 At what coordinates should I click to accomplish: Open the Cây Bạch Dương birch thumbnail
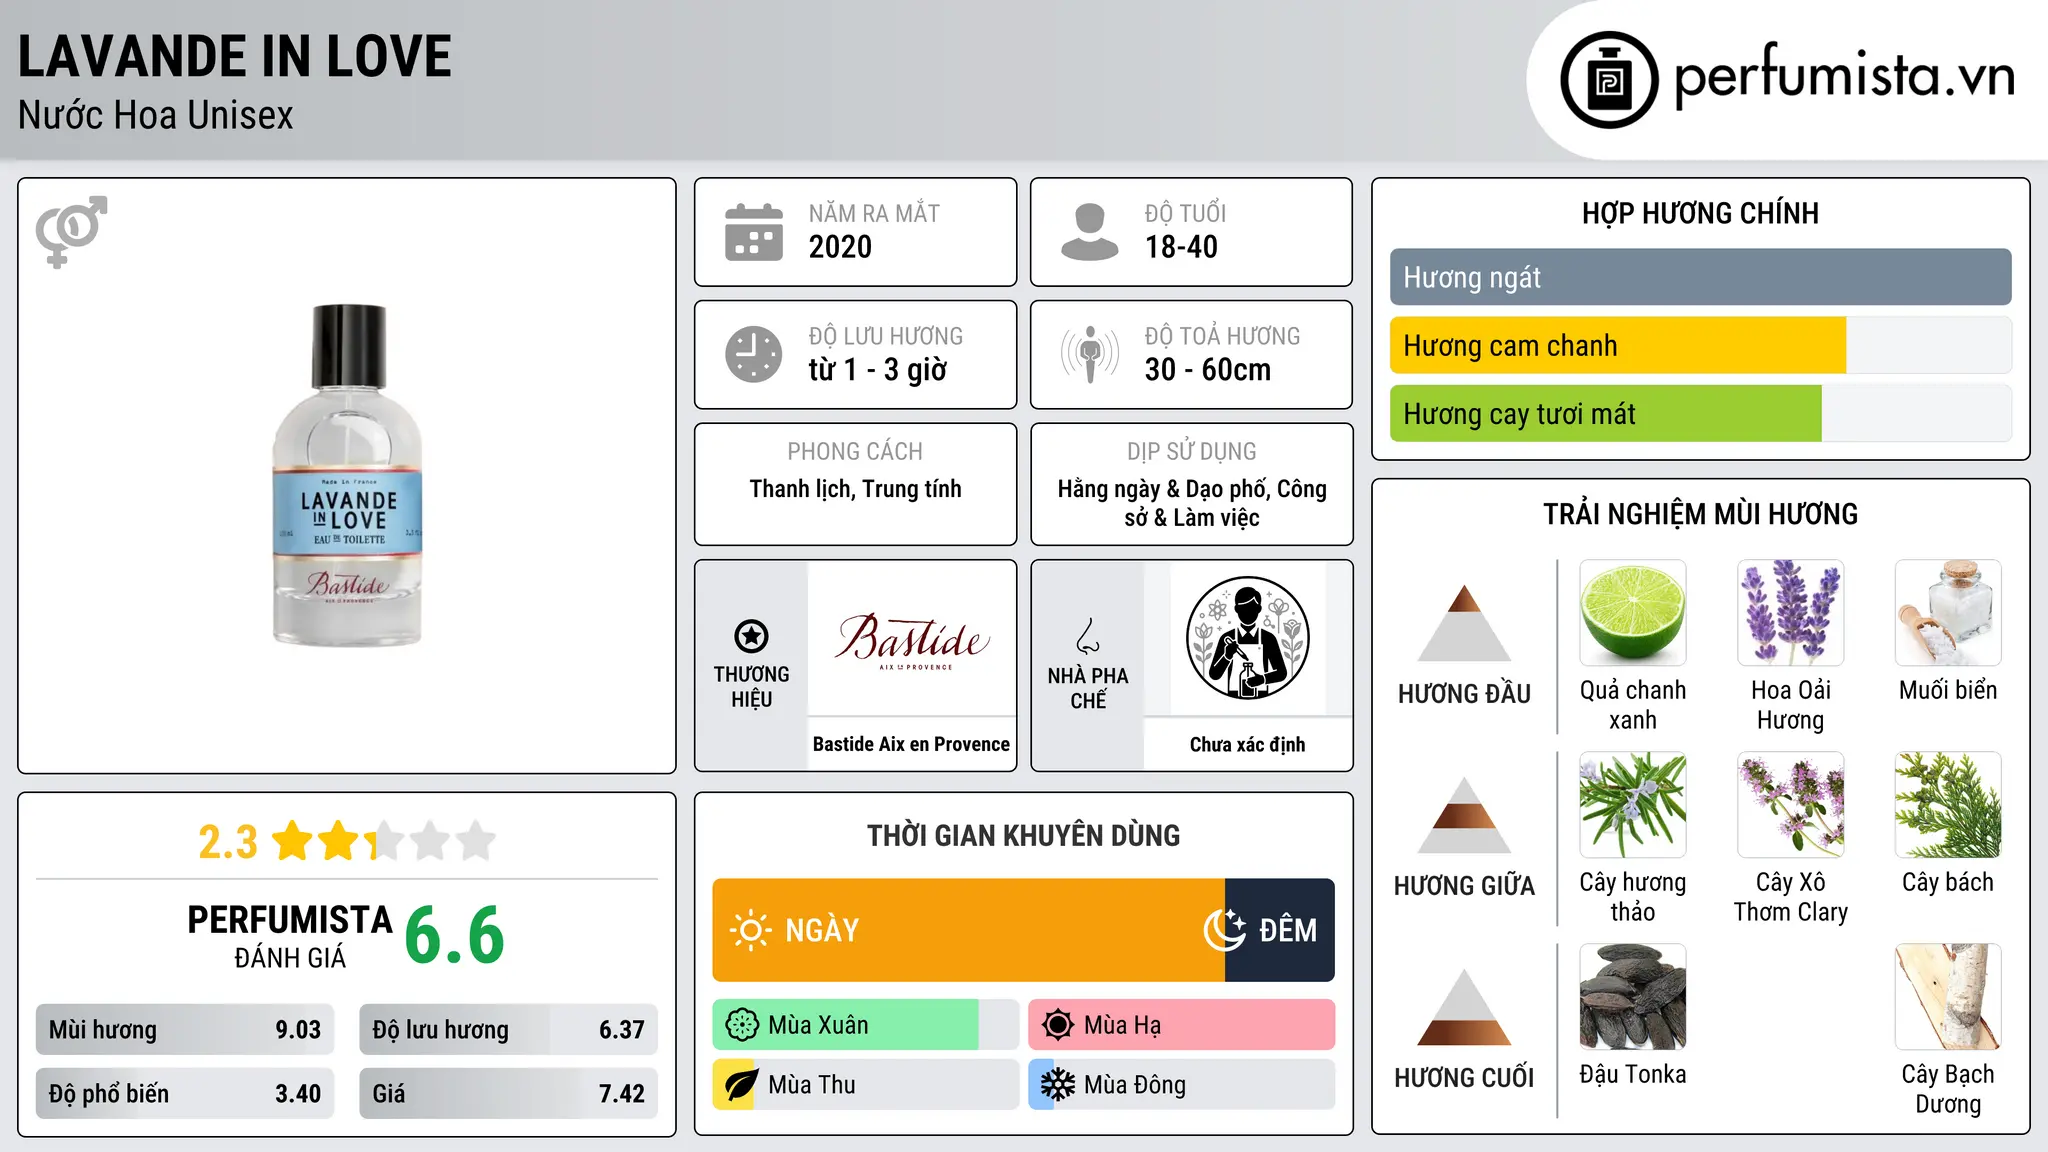[1948, 997]
